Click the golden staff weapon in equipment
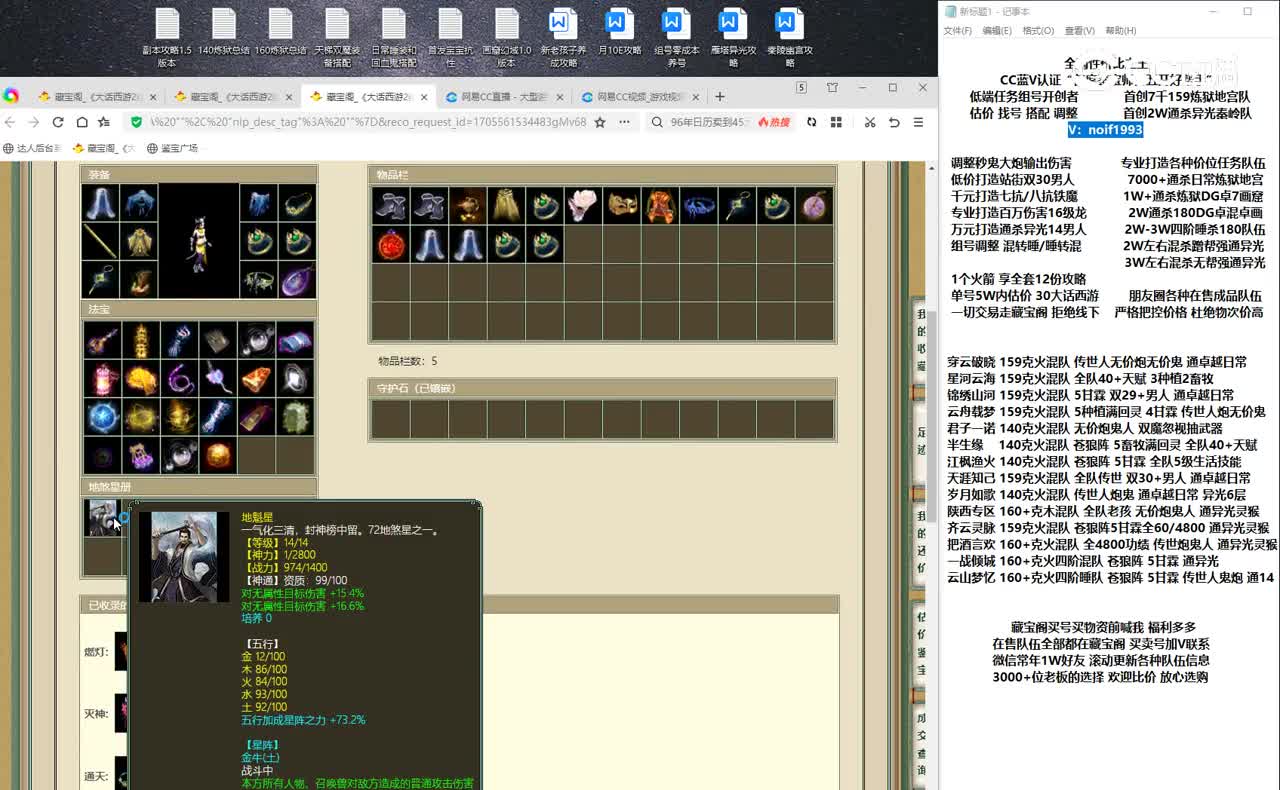The height and width of the screenshot is (790, 1280). 100,241
